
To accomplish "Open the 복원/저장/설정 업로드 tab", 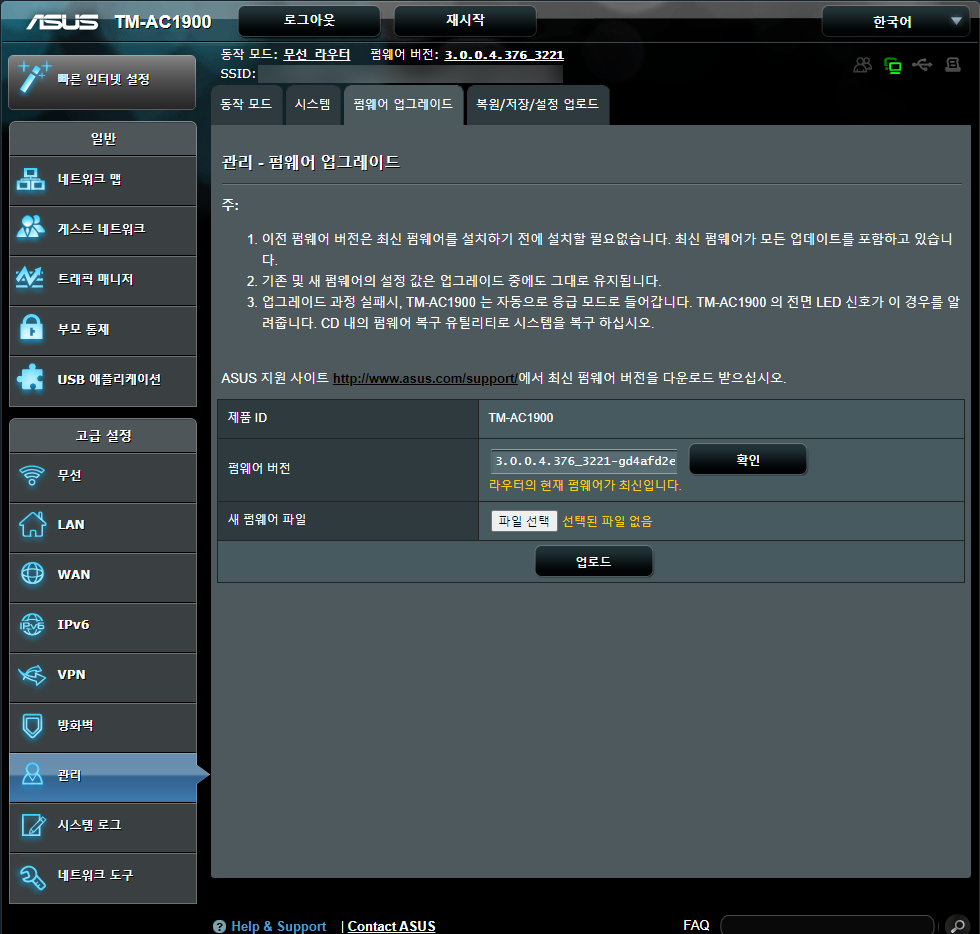I will click(538, 104).
